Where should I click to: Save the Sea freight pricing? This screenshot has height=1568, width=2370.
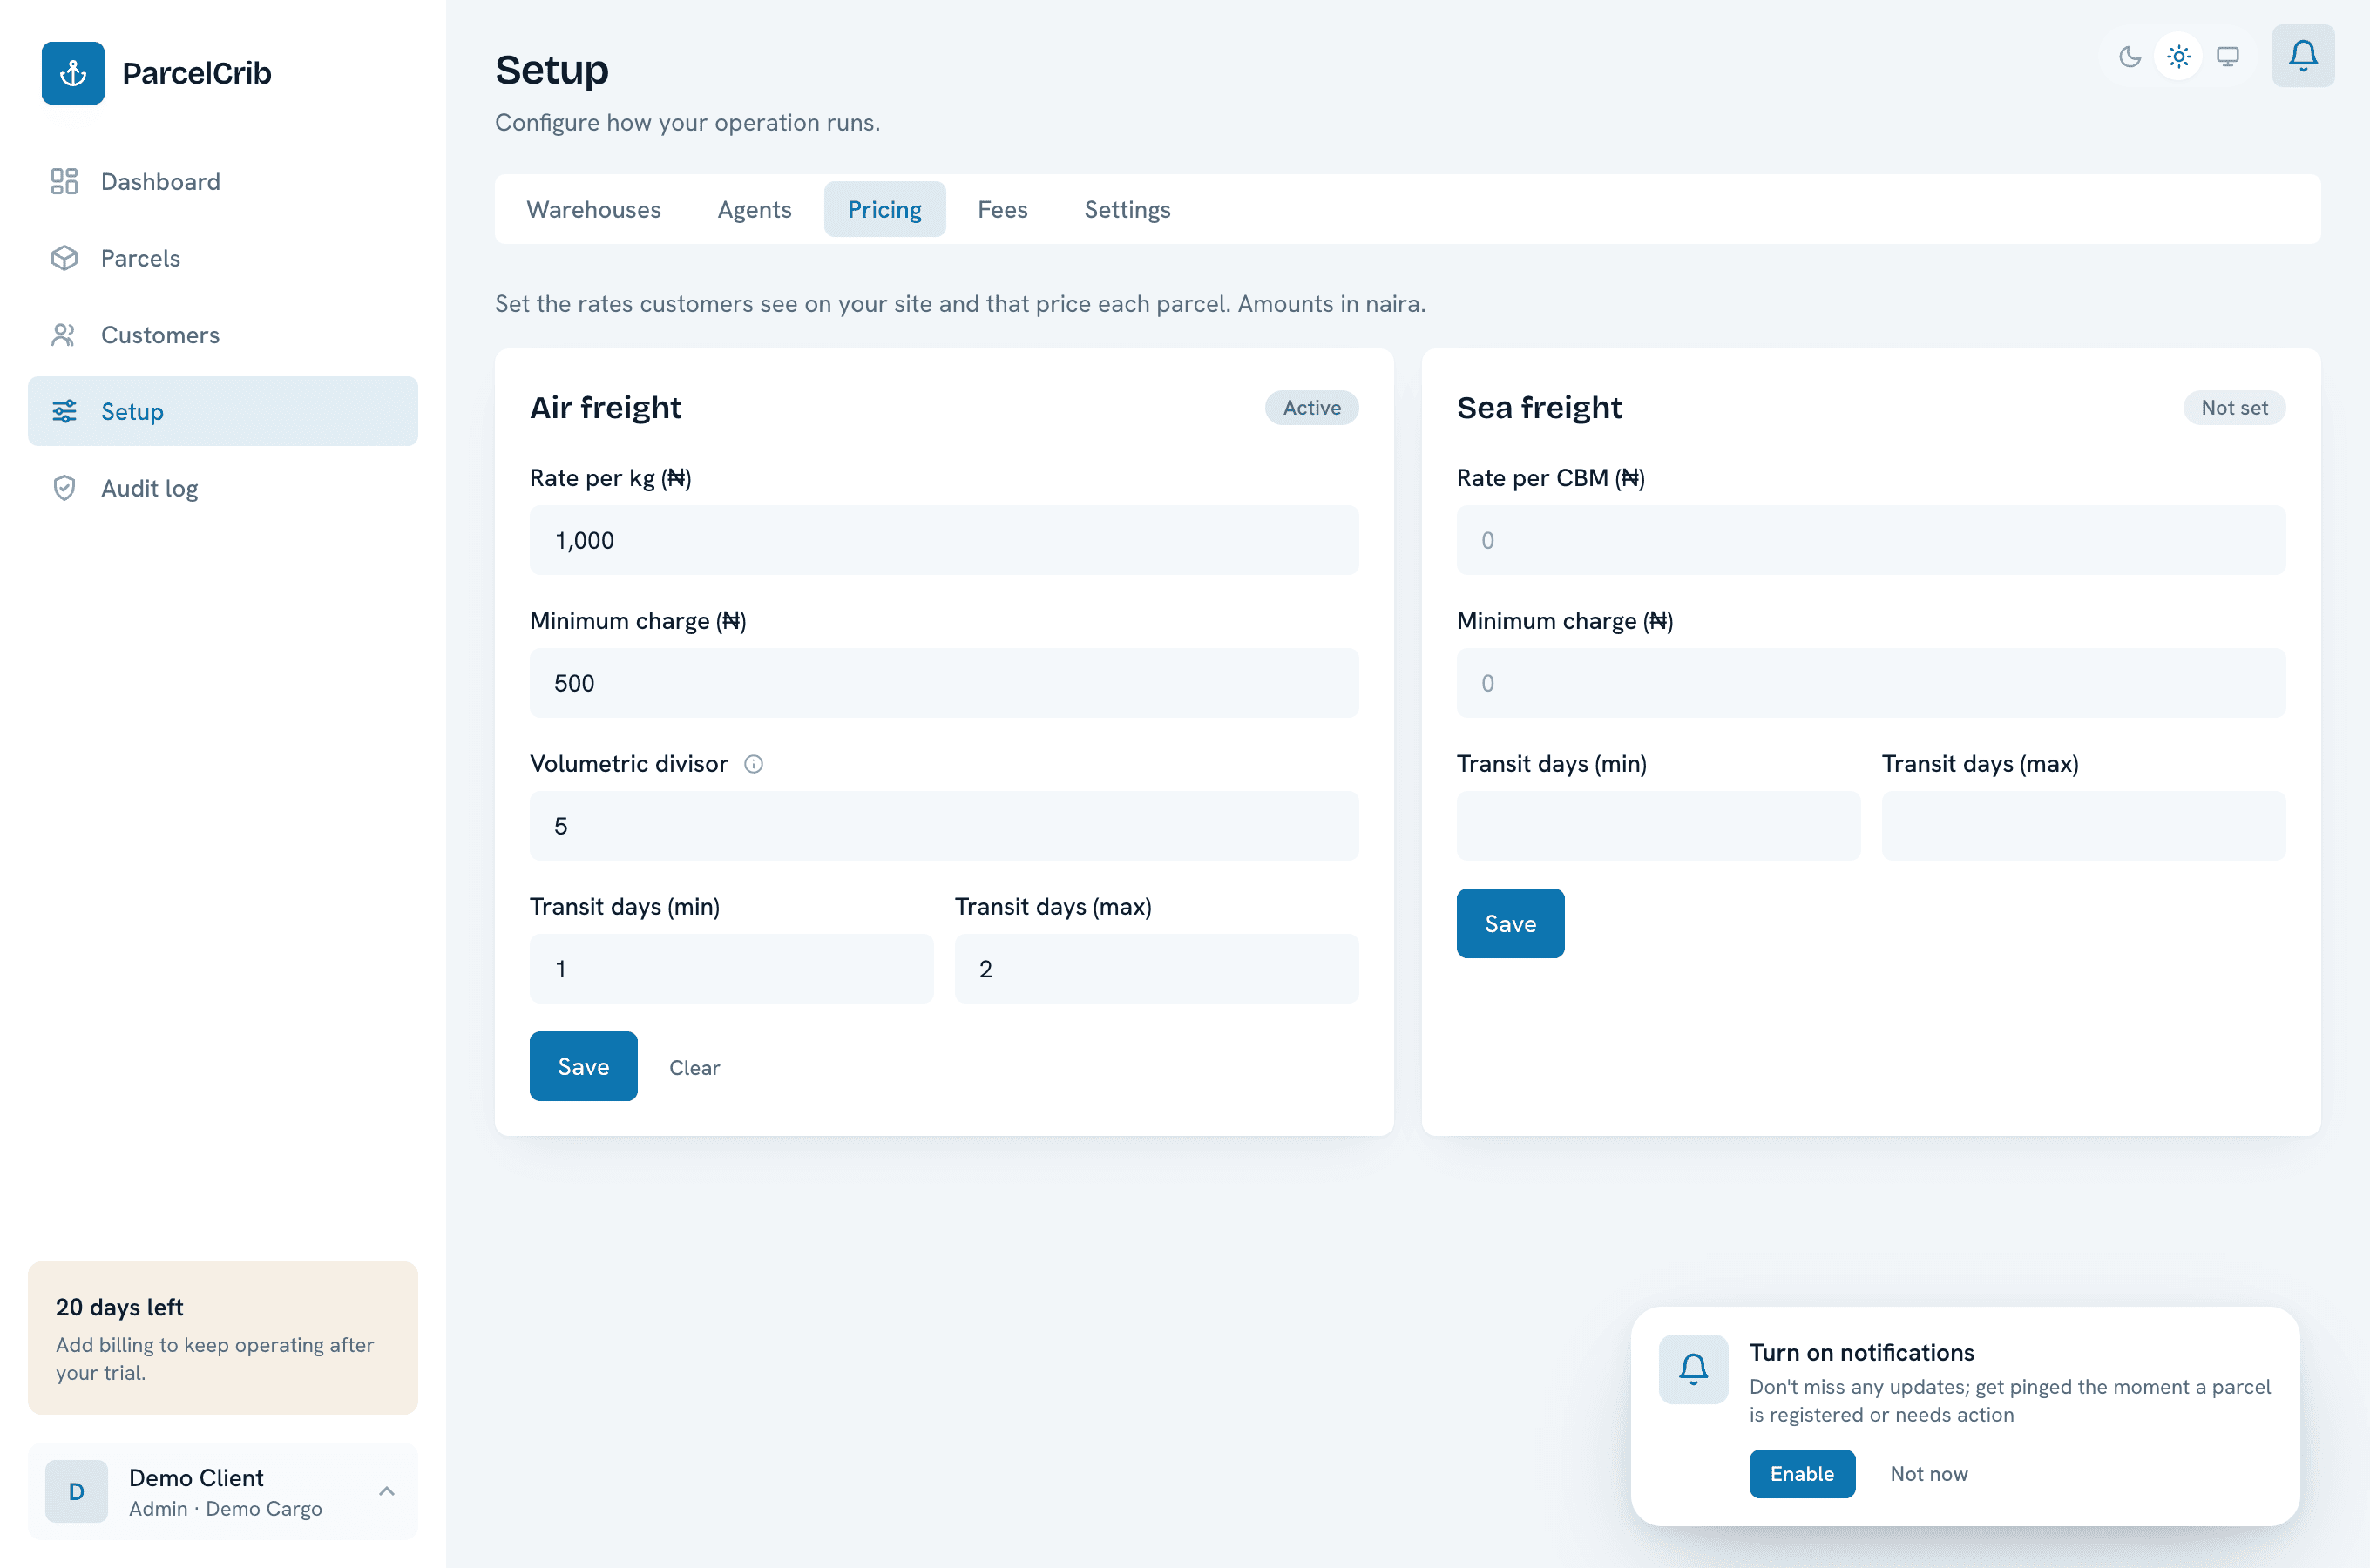1510,923
